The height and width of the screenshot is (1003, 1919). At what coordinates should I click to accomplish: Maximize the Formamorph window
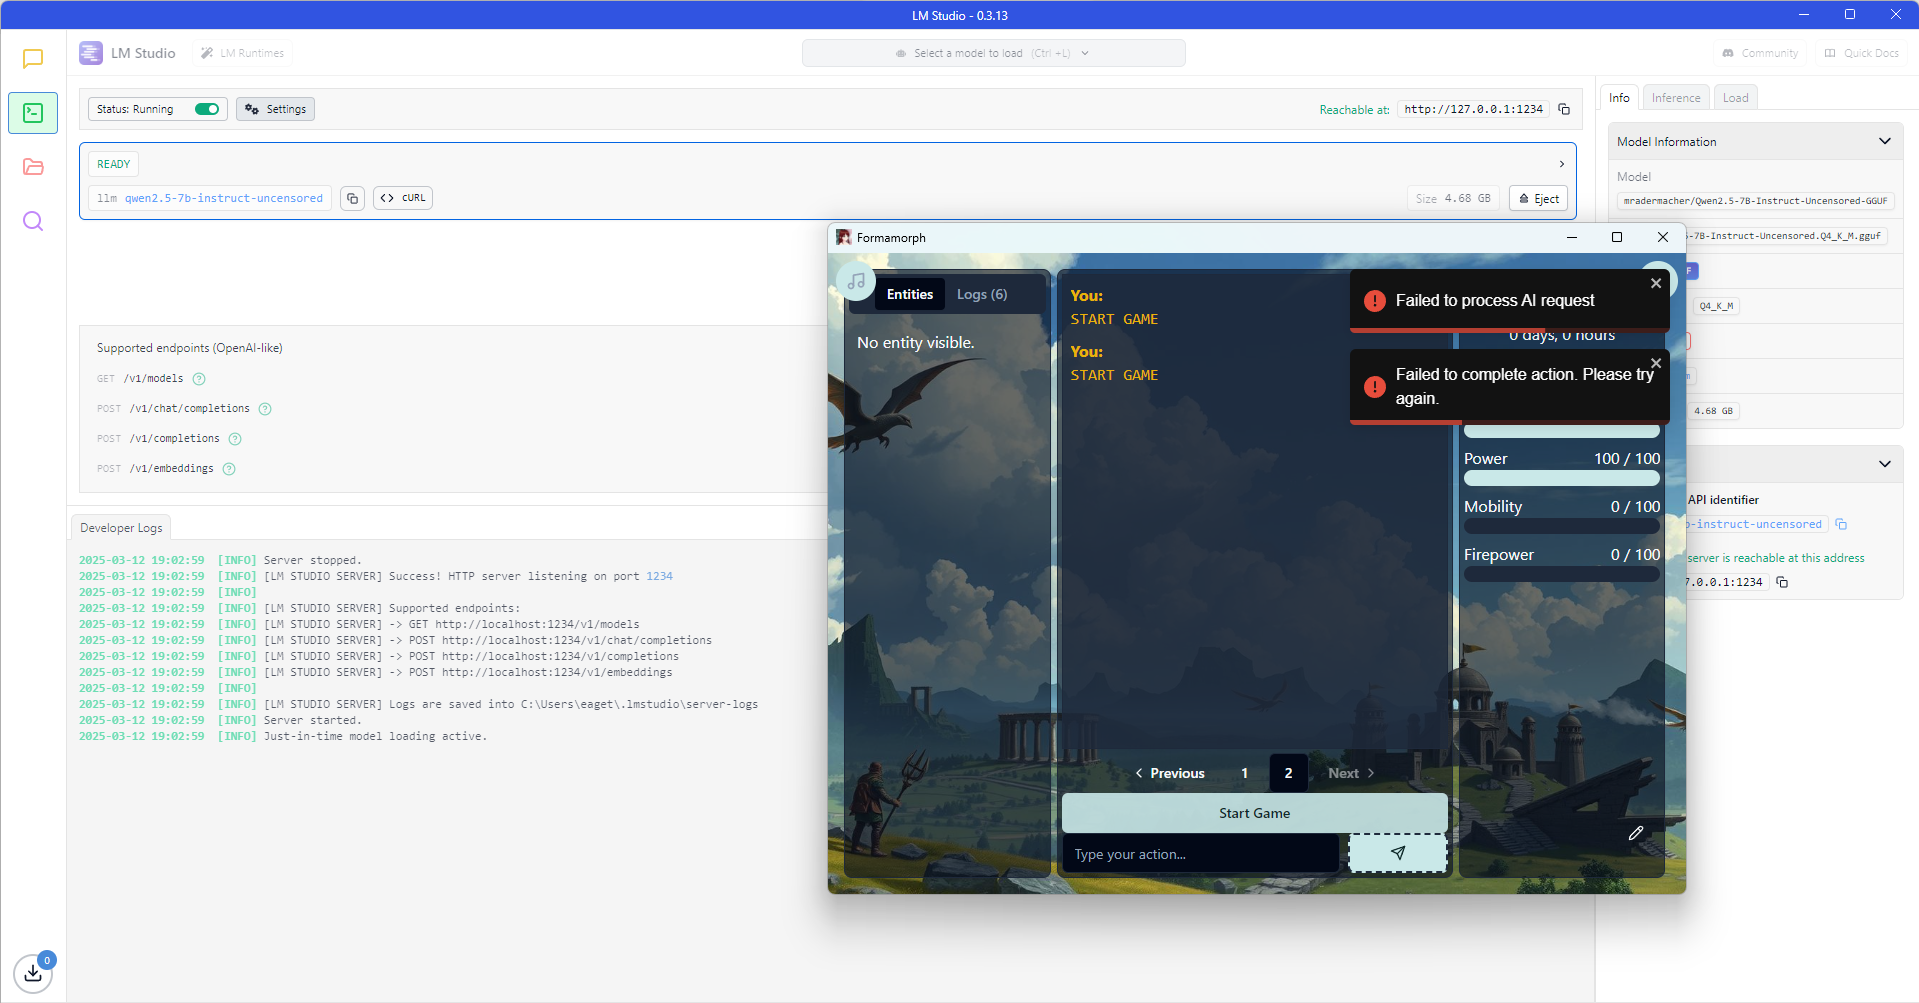[1617, 237]
